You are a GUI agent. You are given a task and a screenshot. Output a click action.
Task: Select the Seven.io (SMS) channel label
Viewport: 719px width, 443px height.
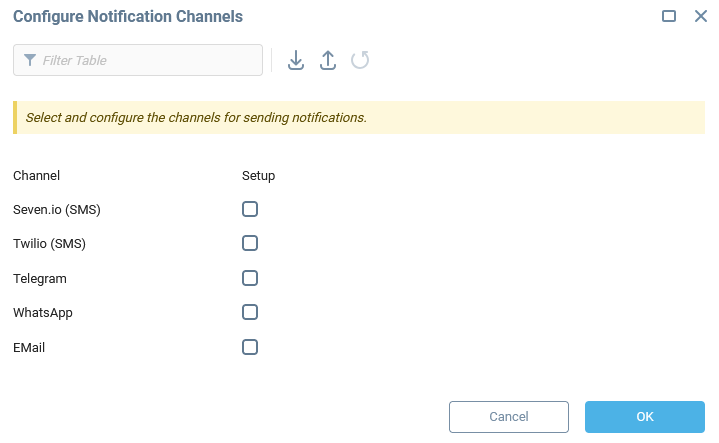pyautogui.click(x=57, y=210)
